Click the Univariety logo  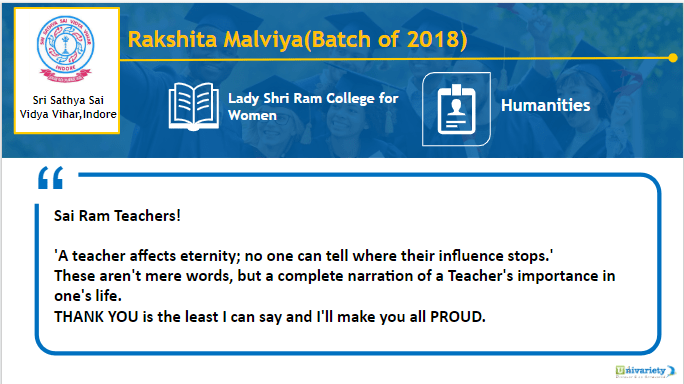645,371
